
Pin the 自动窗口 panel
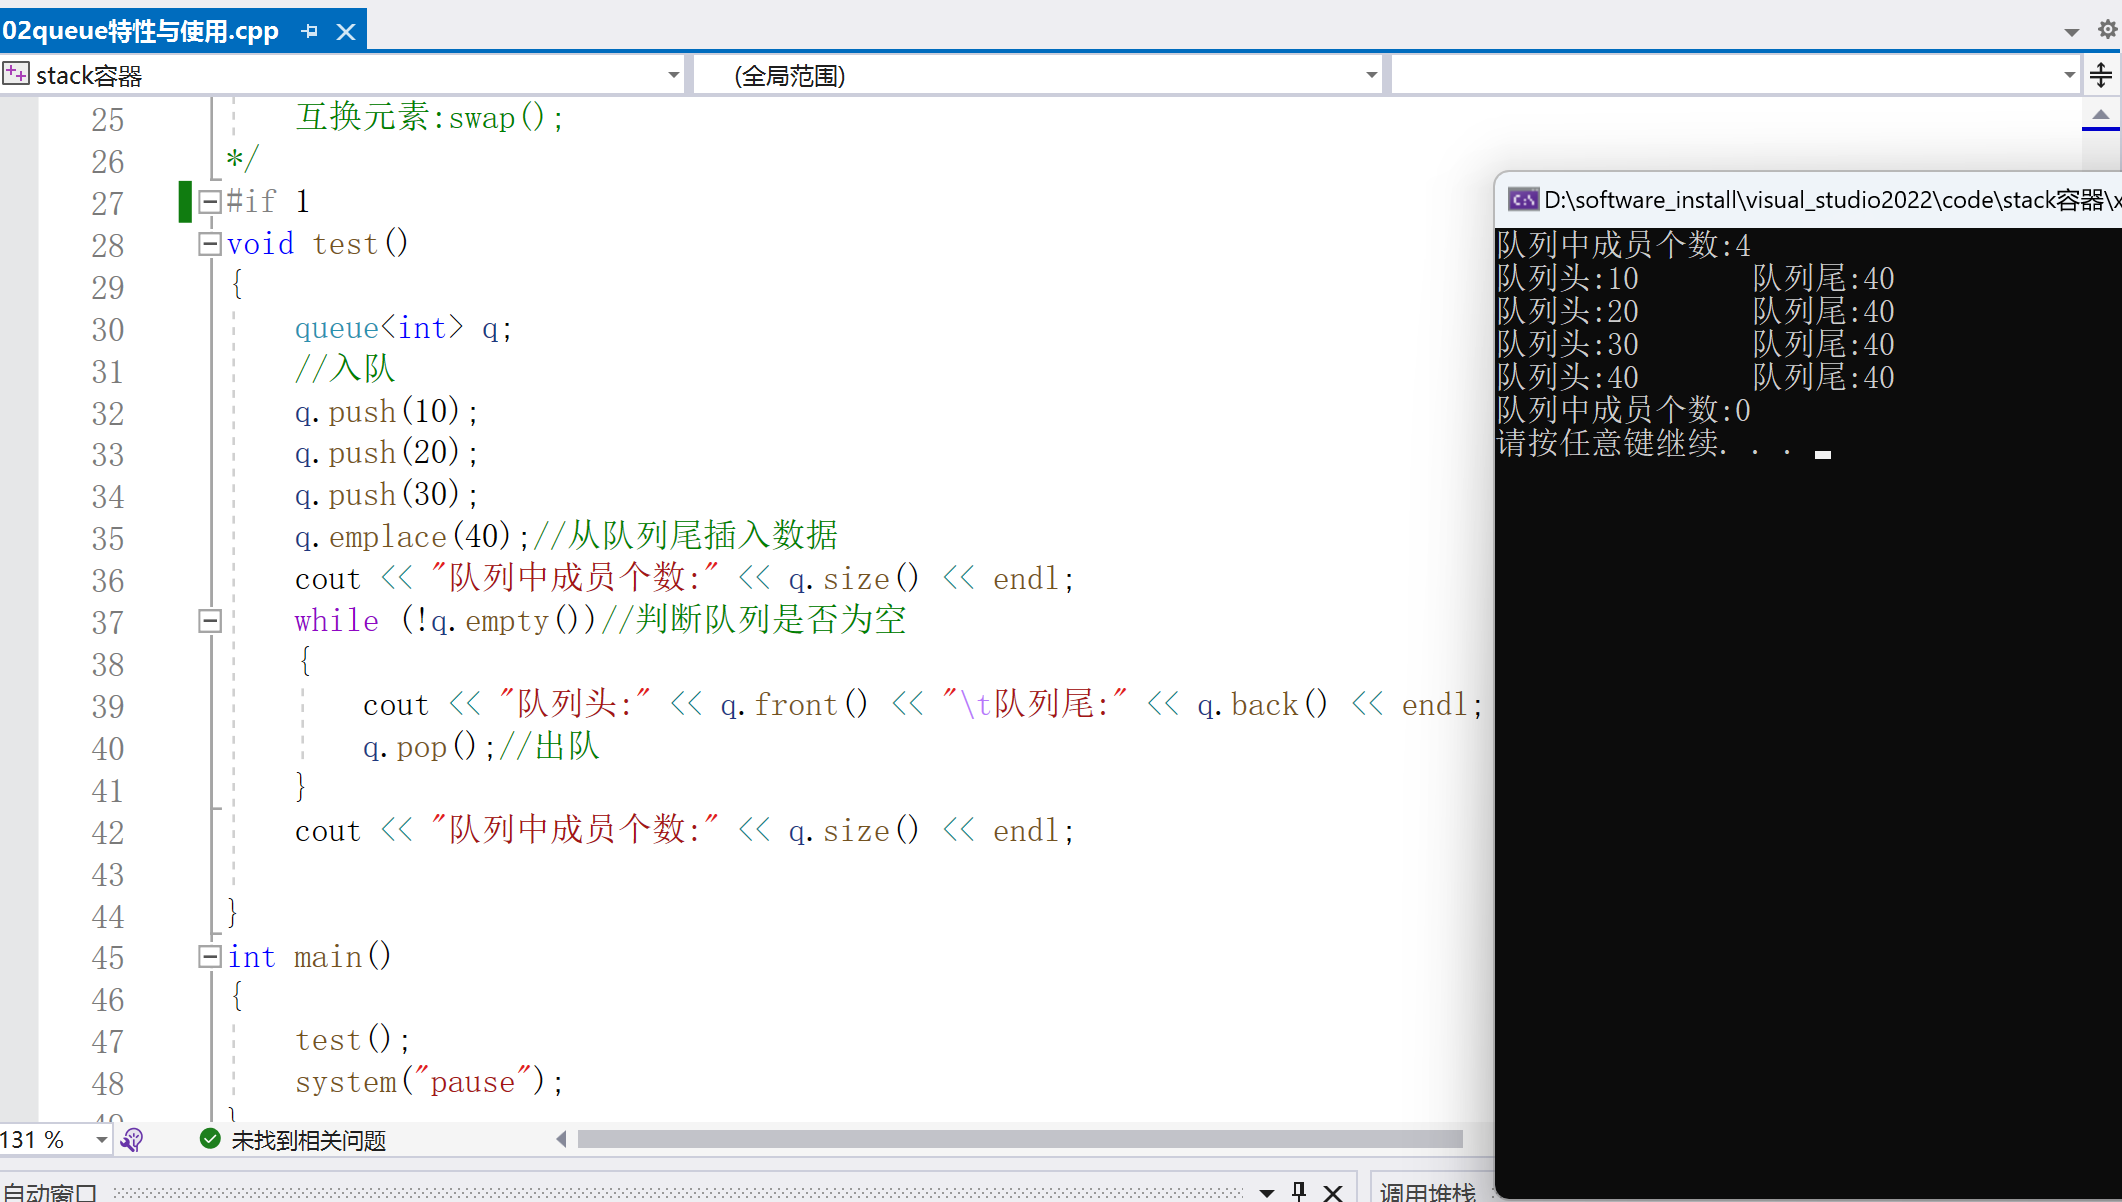(x=1299, y=1190)
